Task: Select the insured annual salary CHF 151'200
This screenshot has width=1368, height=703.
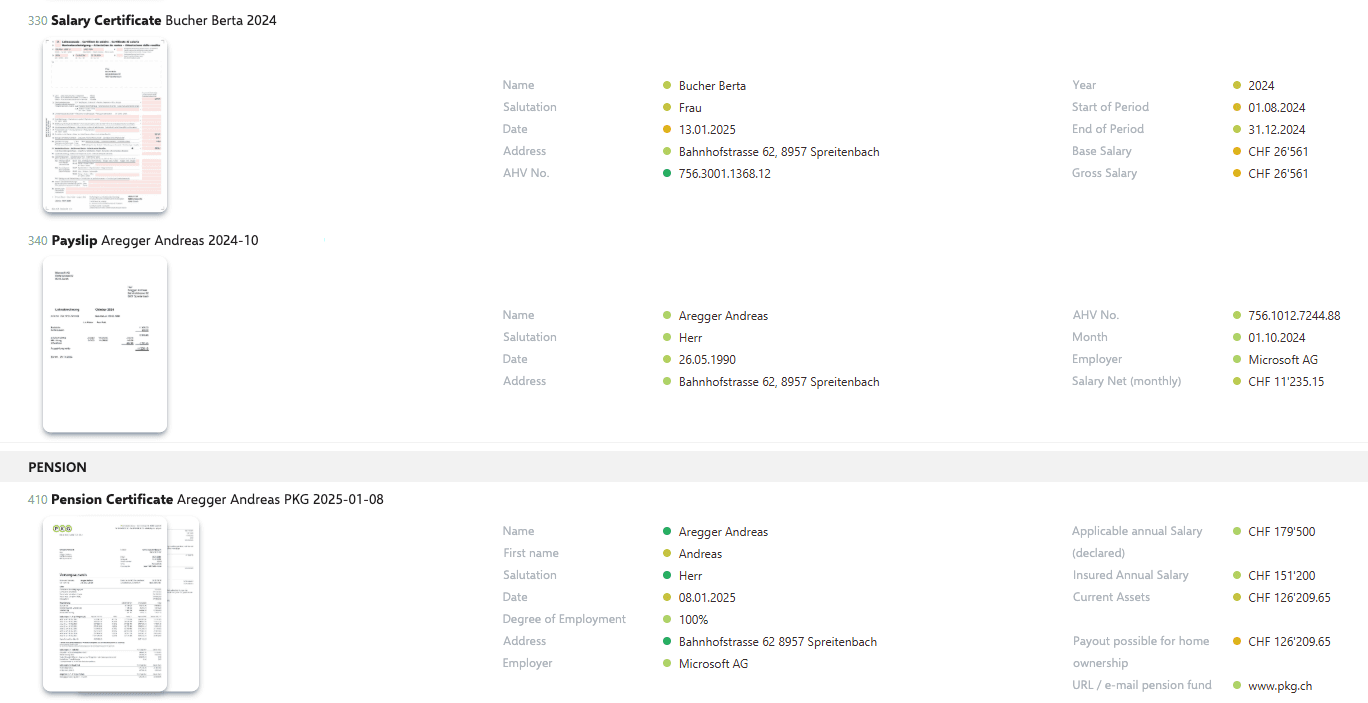Action: tap(1282, 575)
